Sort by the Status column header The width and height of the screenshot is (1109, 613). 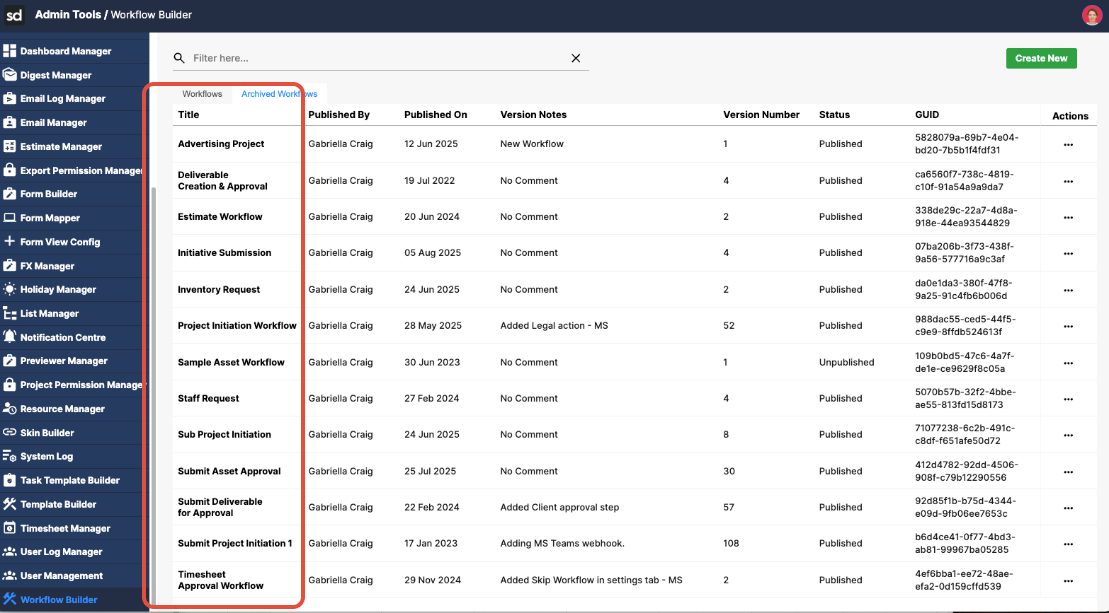pos(834,115)
